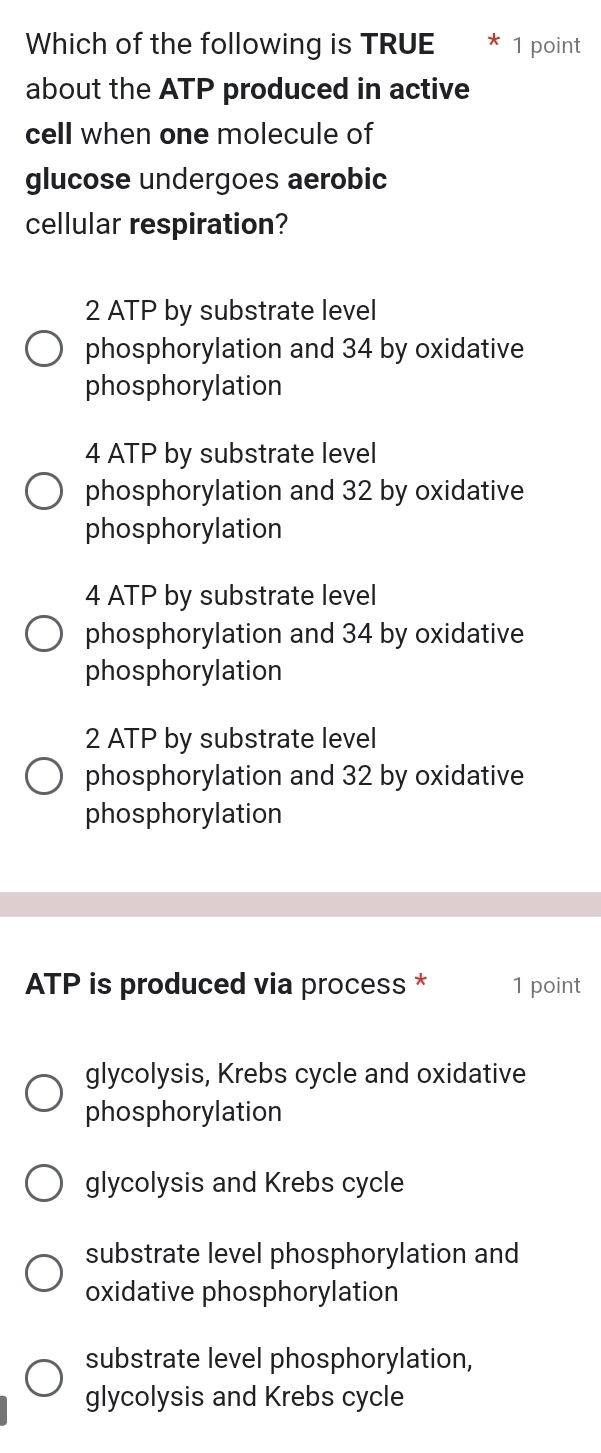Choose "substrate level phosphorylation, glycolysis and Krebs cycle"

point(44,1378)
